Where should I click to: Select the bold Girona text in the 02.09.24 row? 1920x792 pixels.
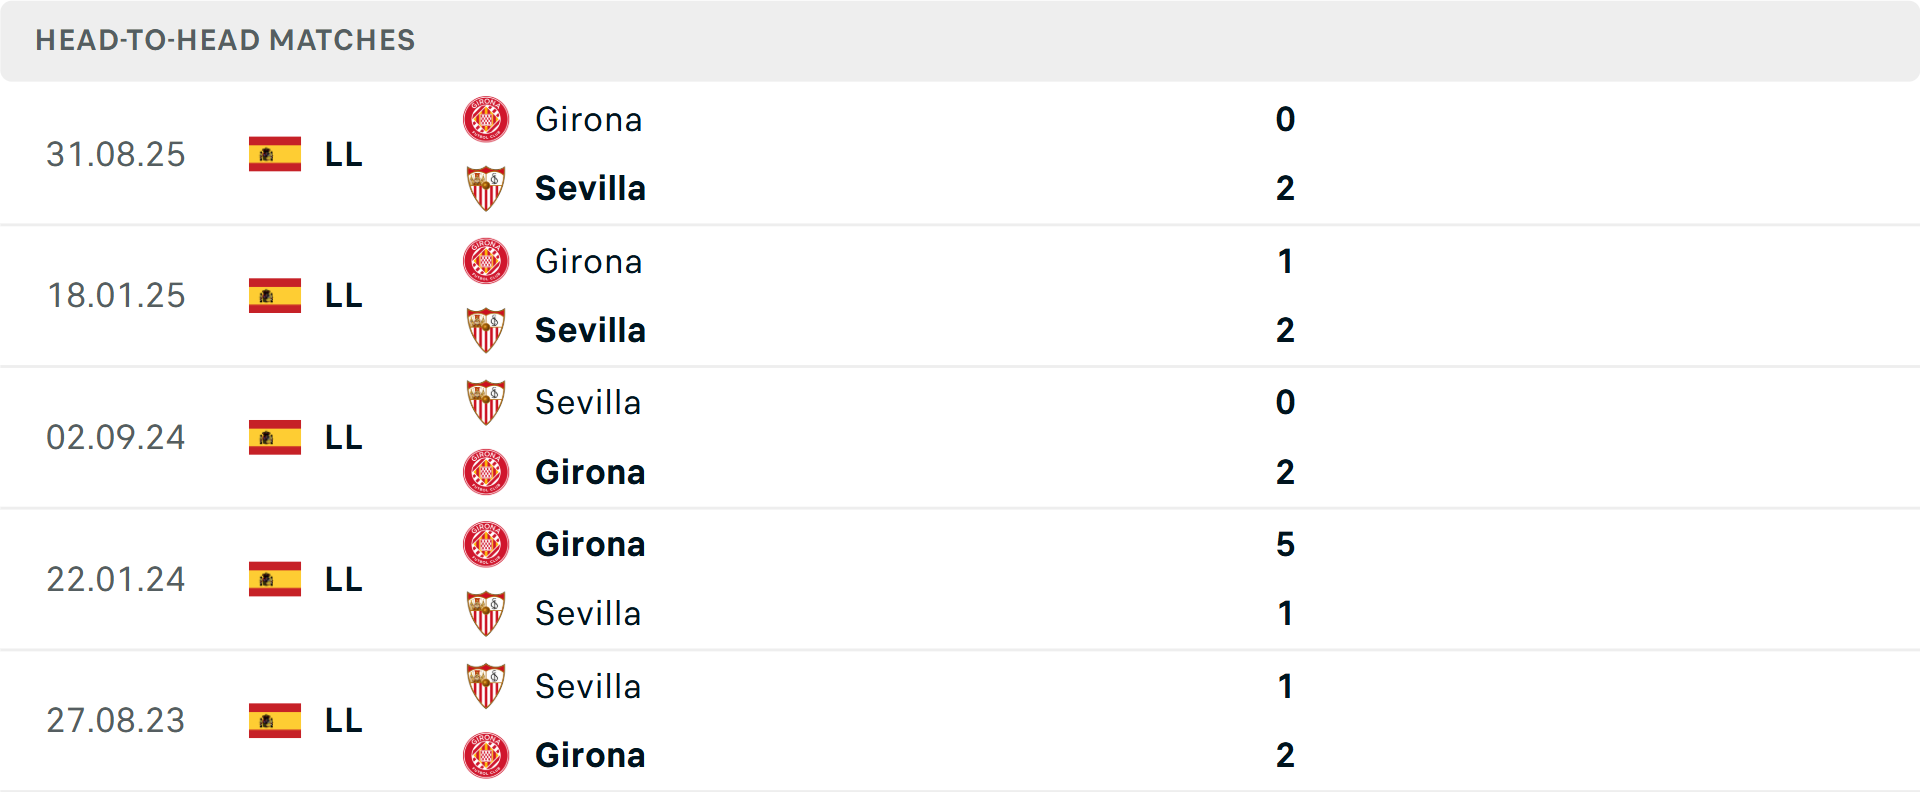(x=590, y=472)
